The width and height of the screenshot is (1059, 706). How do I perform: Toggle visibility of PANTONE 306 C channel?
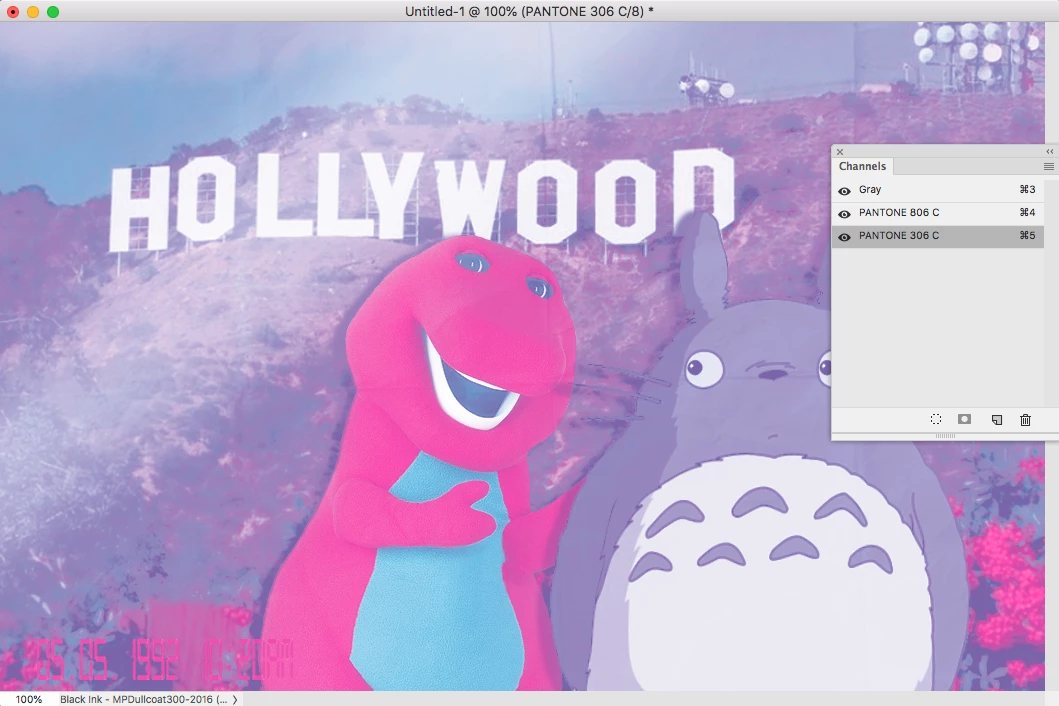844,237
